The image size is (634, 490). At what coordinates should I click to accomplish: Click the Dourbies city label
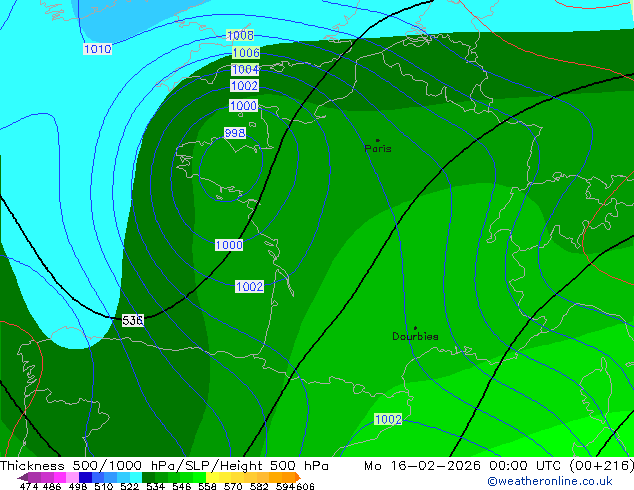pos(415,336)
